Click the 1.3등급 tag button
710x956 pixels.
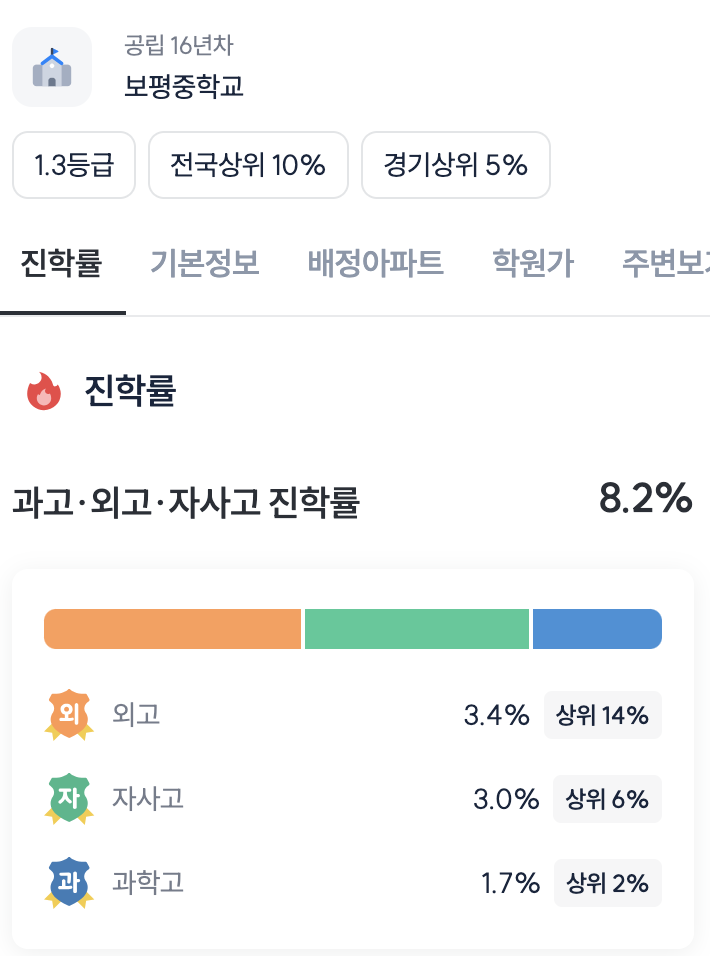tap(74, 165)
